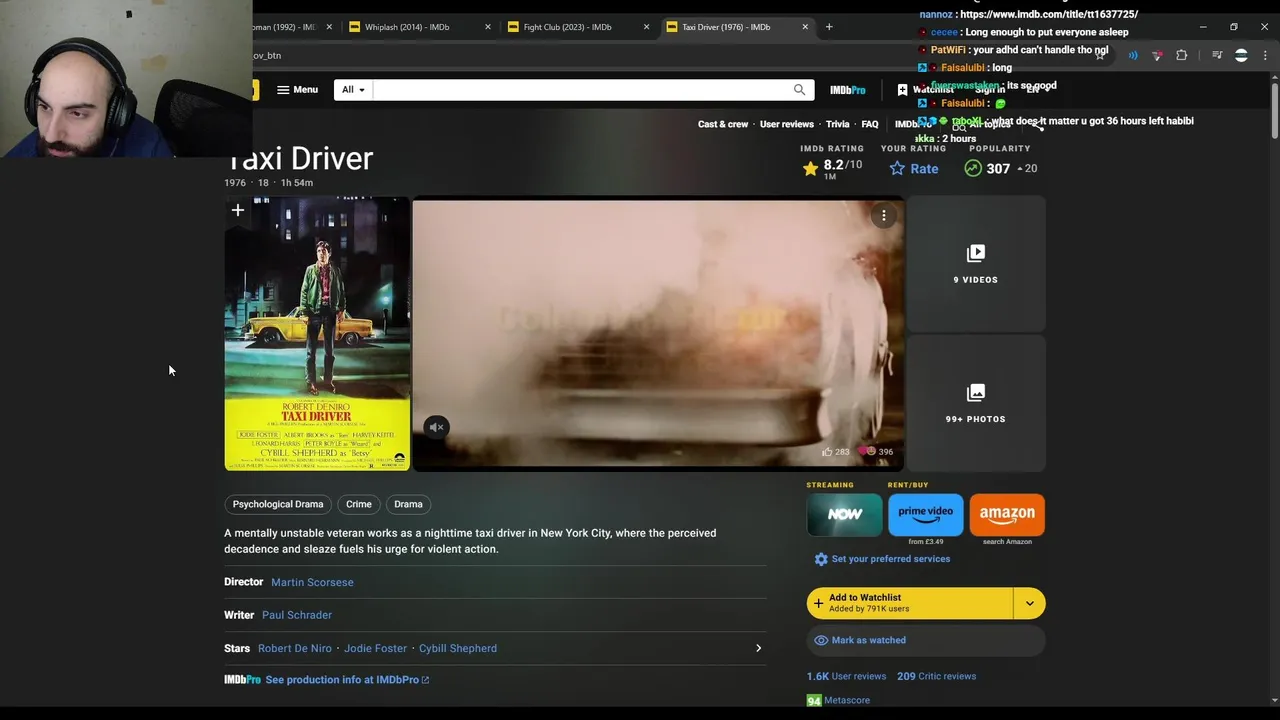Click the browser address bar
Viewport: 1280px width, 720px height.
point(660,56)
